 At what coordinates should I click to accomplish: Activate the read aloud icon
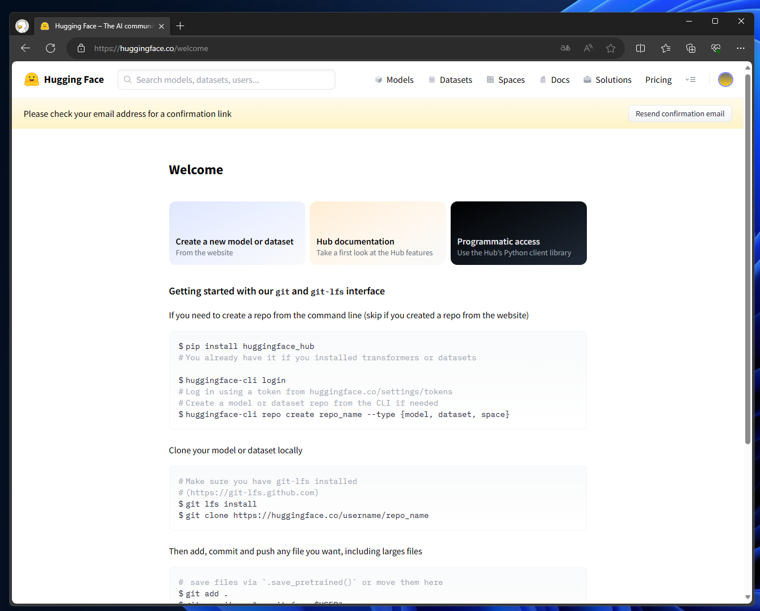(x=588, y=48)
